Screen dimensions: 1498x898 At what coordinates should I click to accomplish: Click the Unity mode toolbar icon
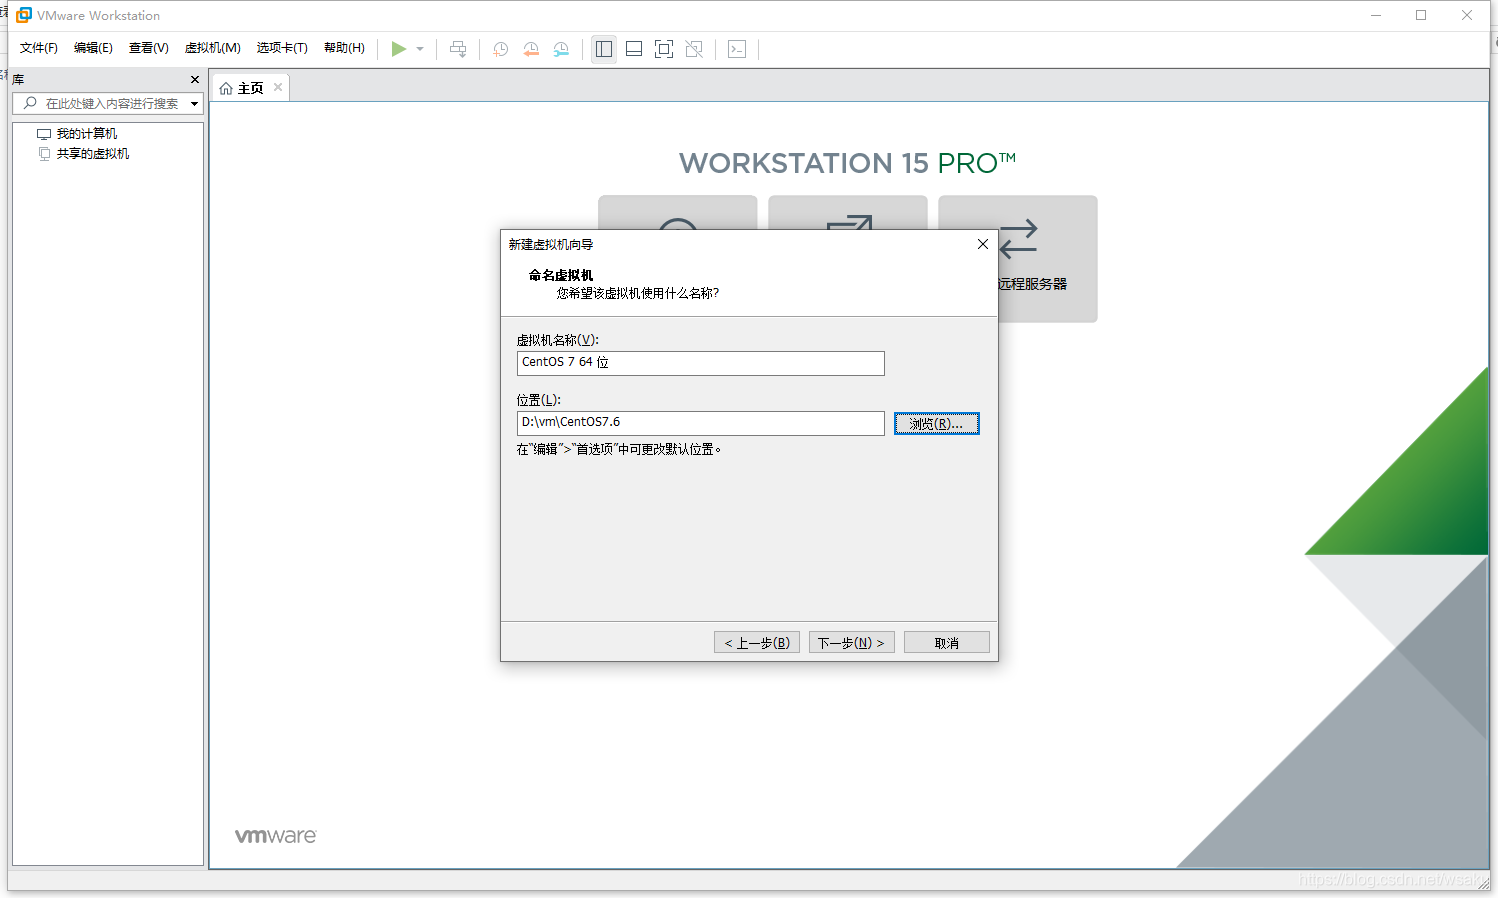point(694,49)
